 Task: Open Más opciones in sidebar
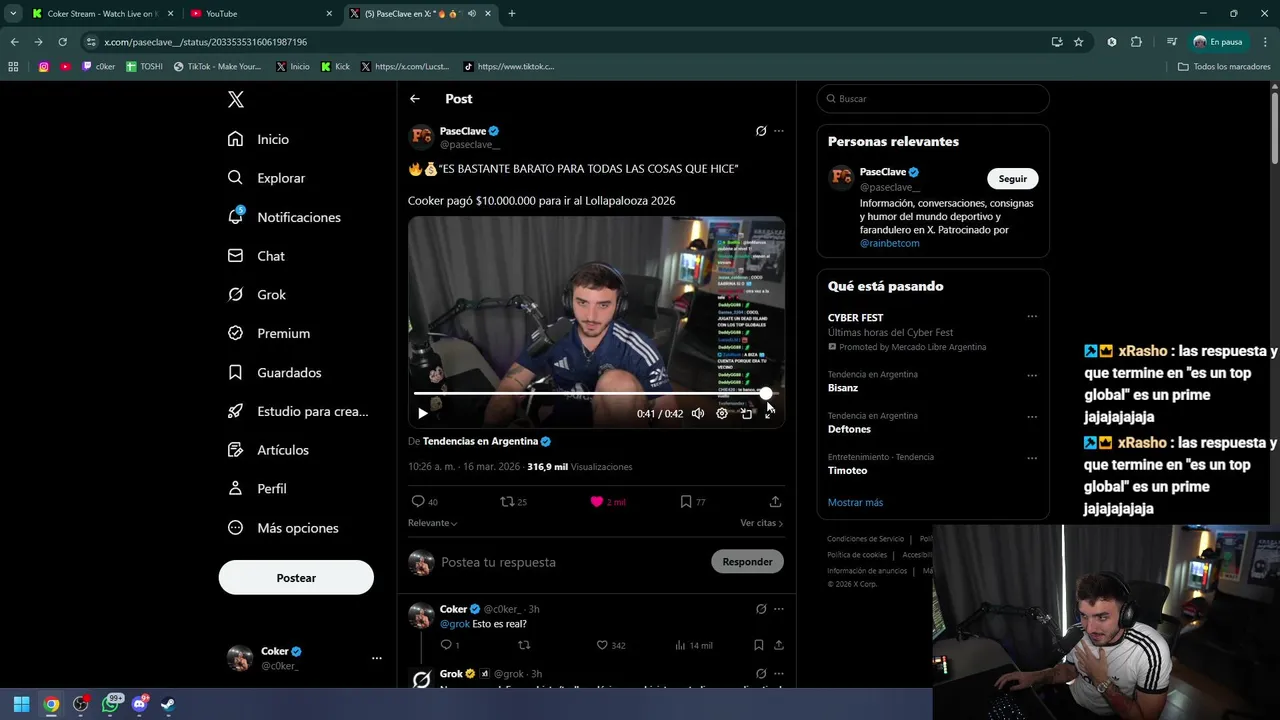(283, 528)
